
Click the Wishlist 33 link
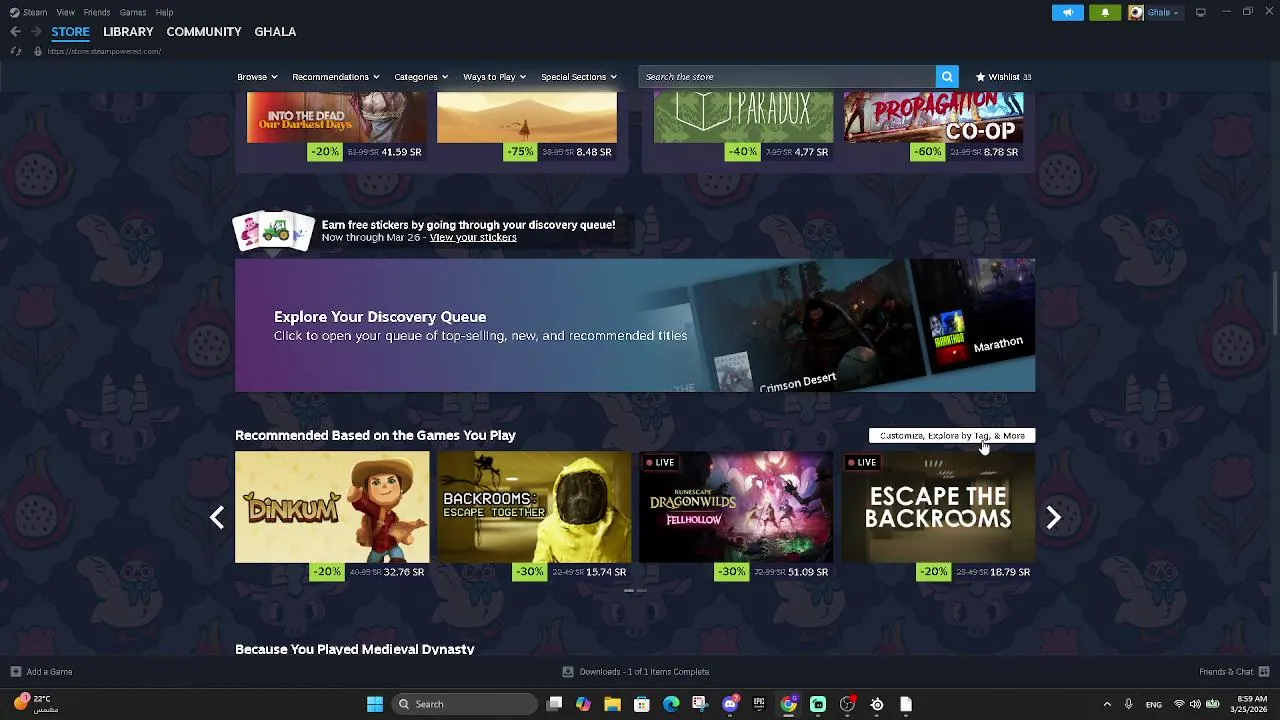1003,77
